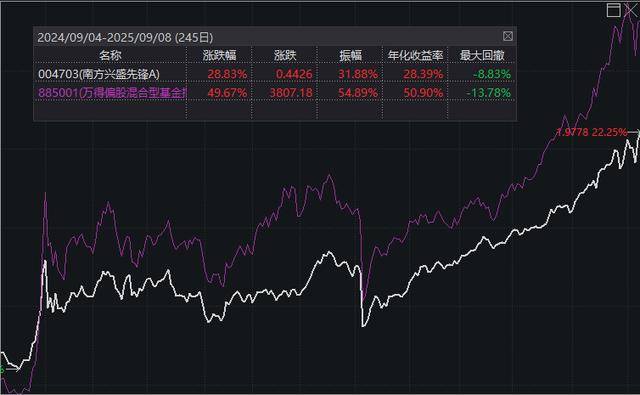Click the 28.39% annualized return value
This screenshot has width=640, height=395.
(x=423, y=74)
